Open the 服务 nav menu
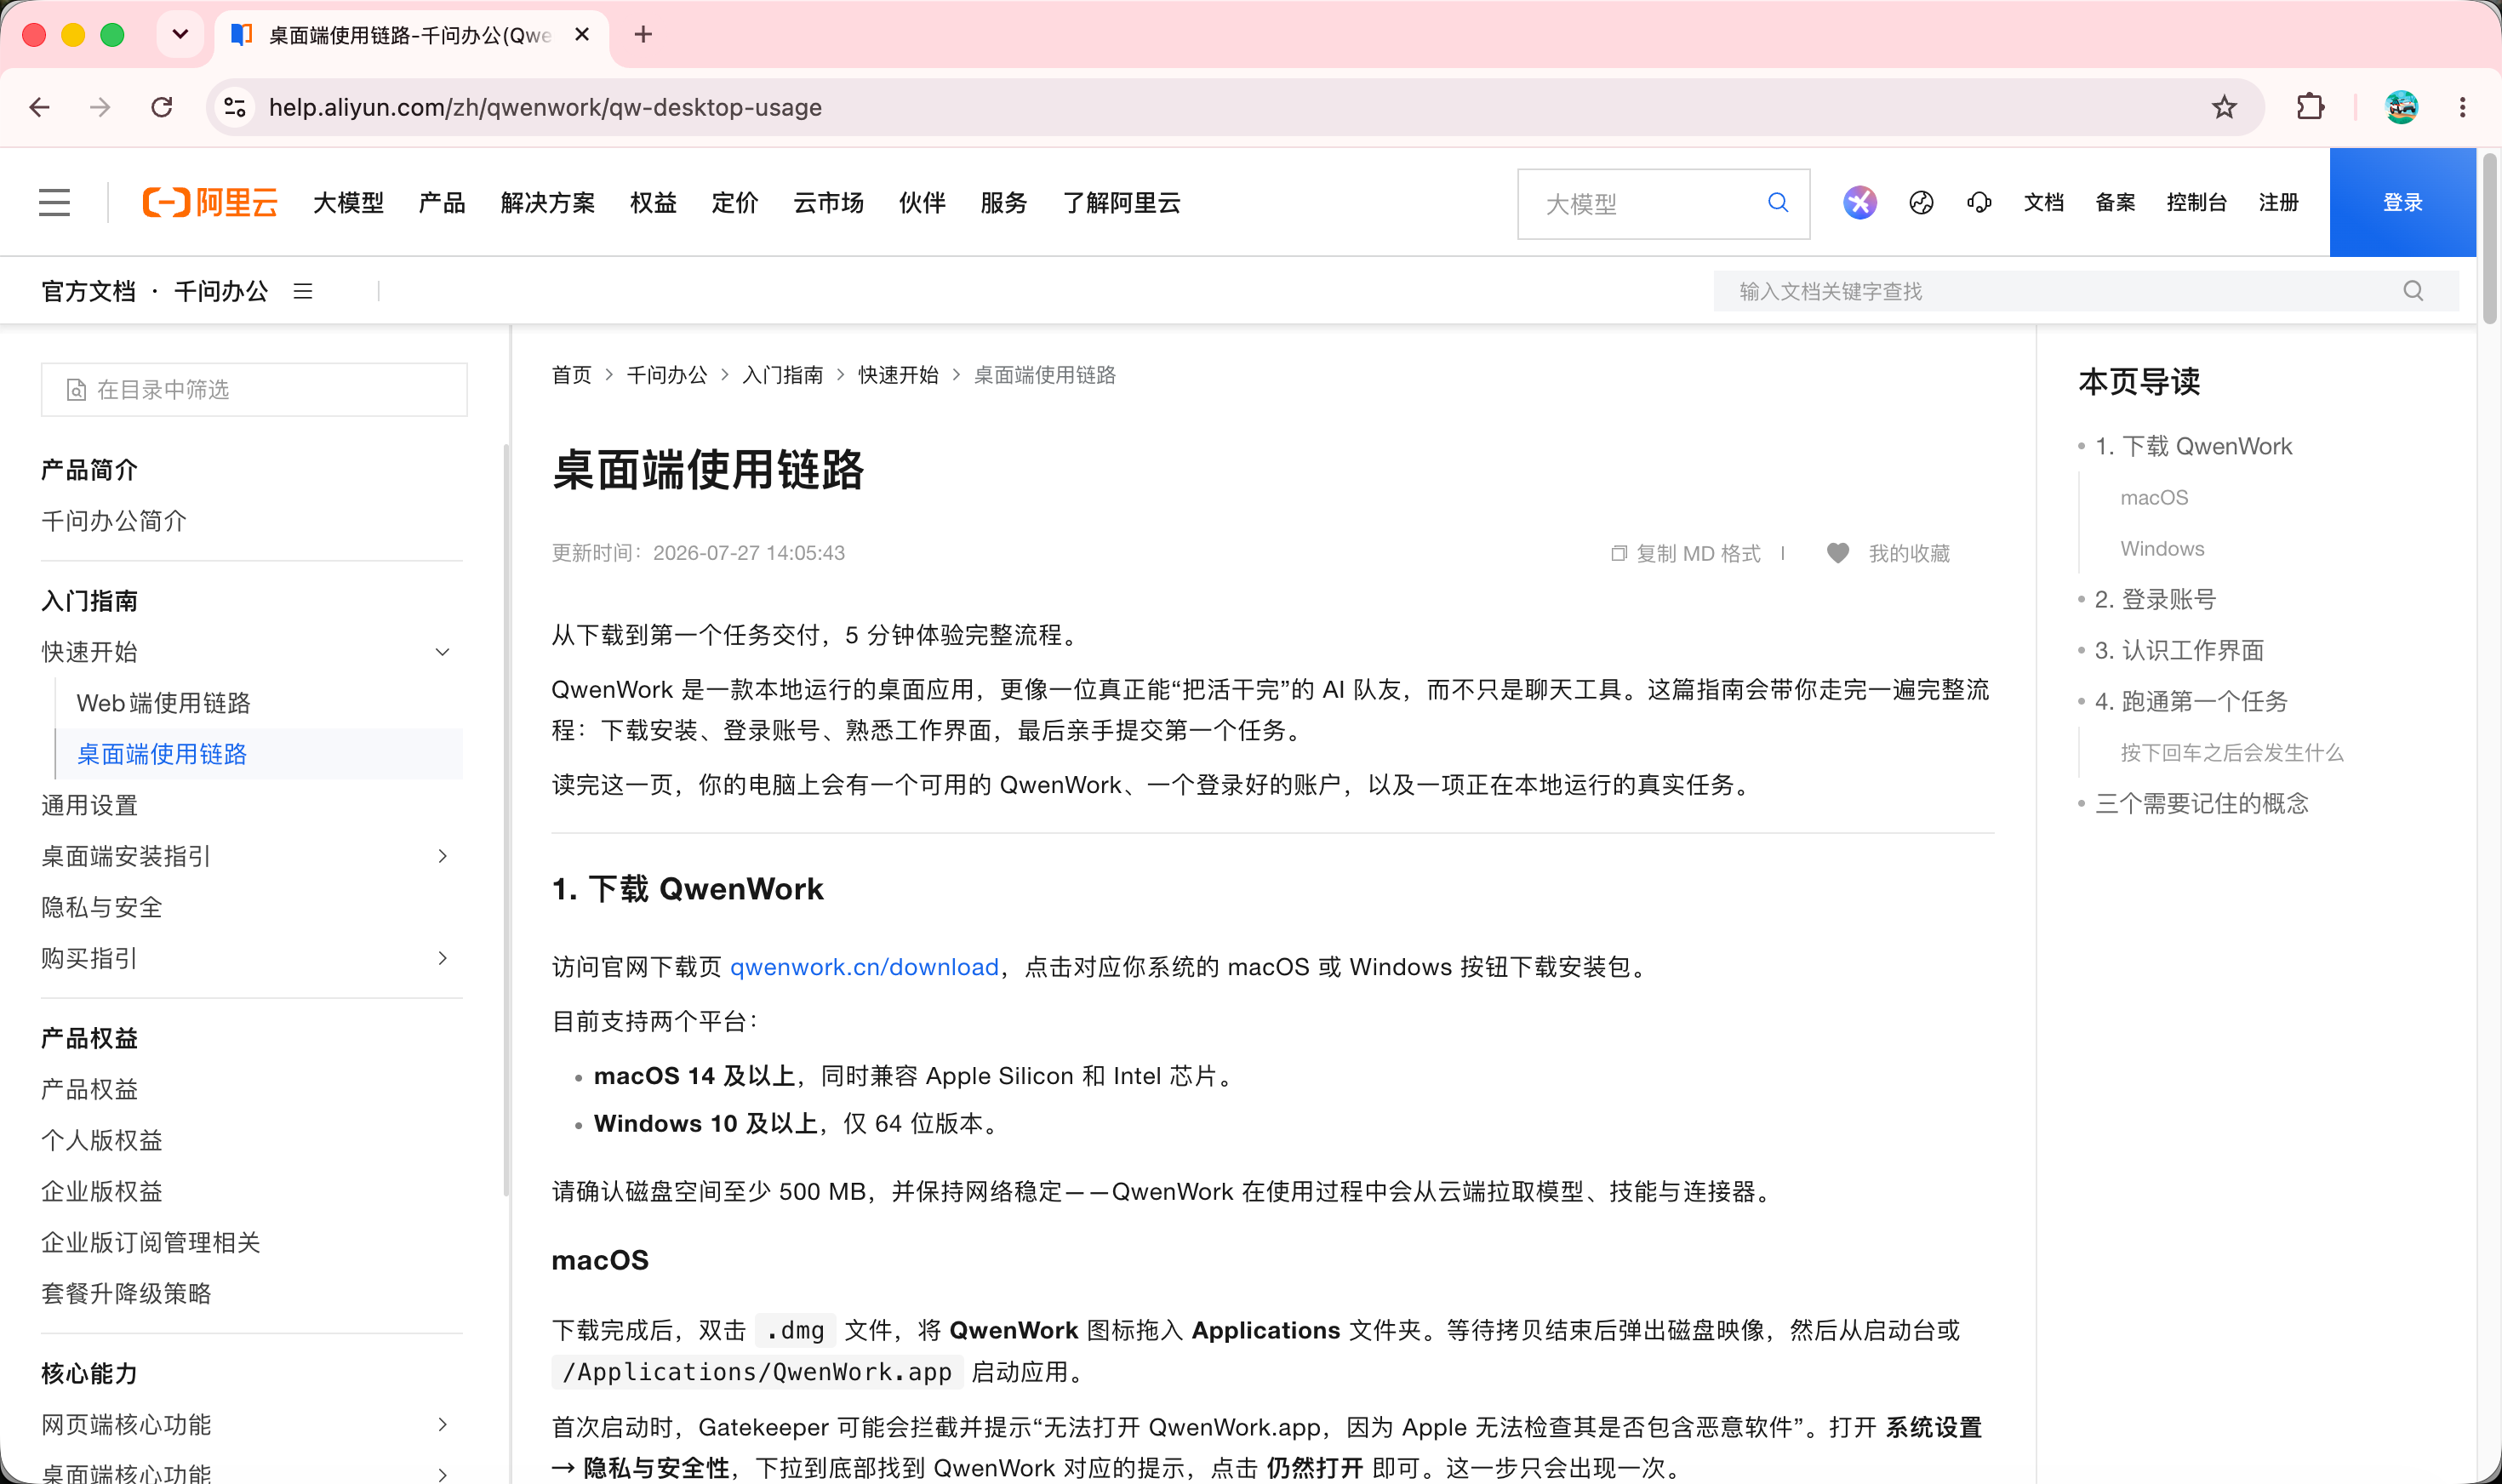 pos(1003,203)
